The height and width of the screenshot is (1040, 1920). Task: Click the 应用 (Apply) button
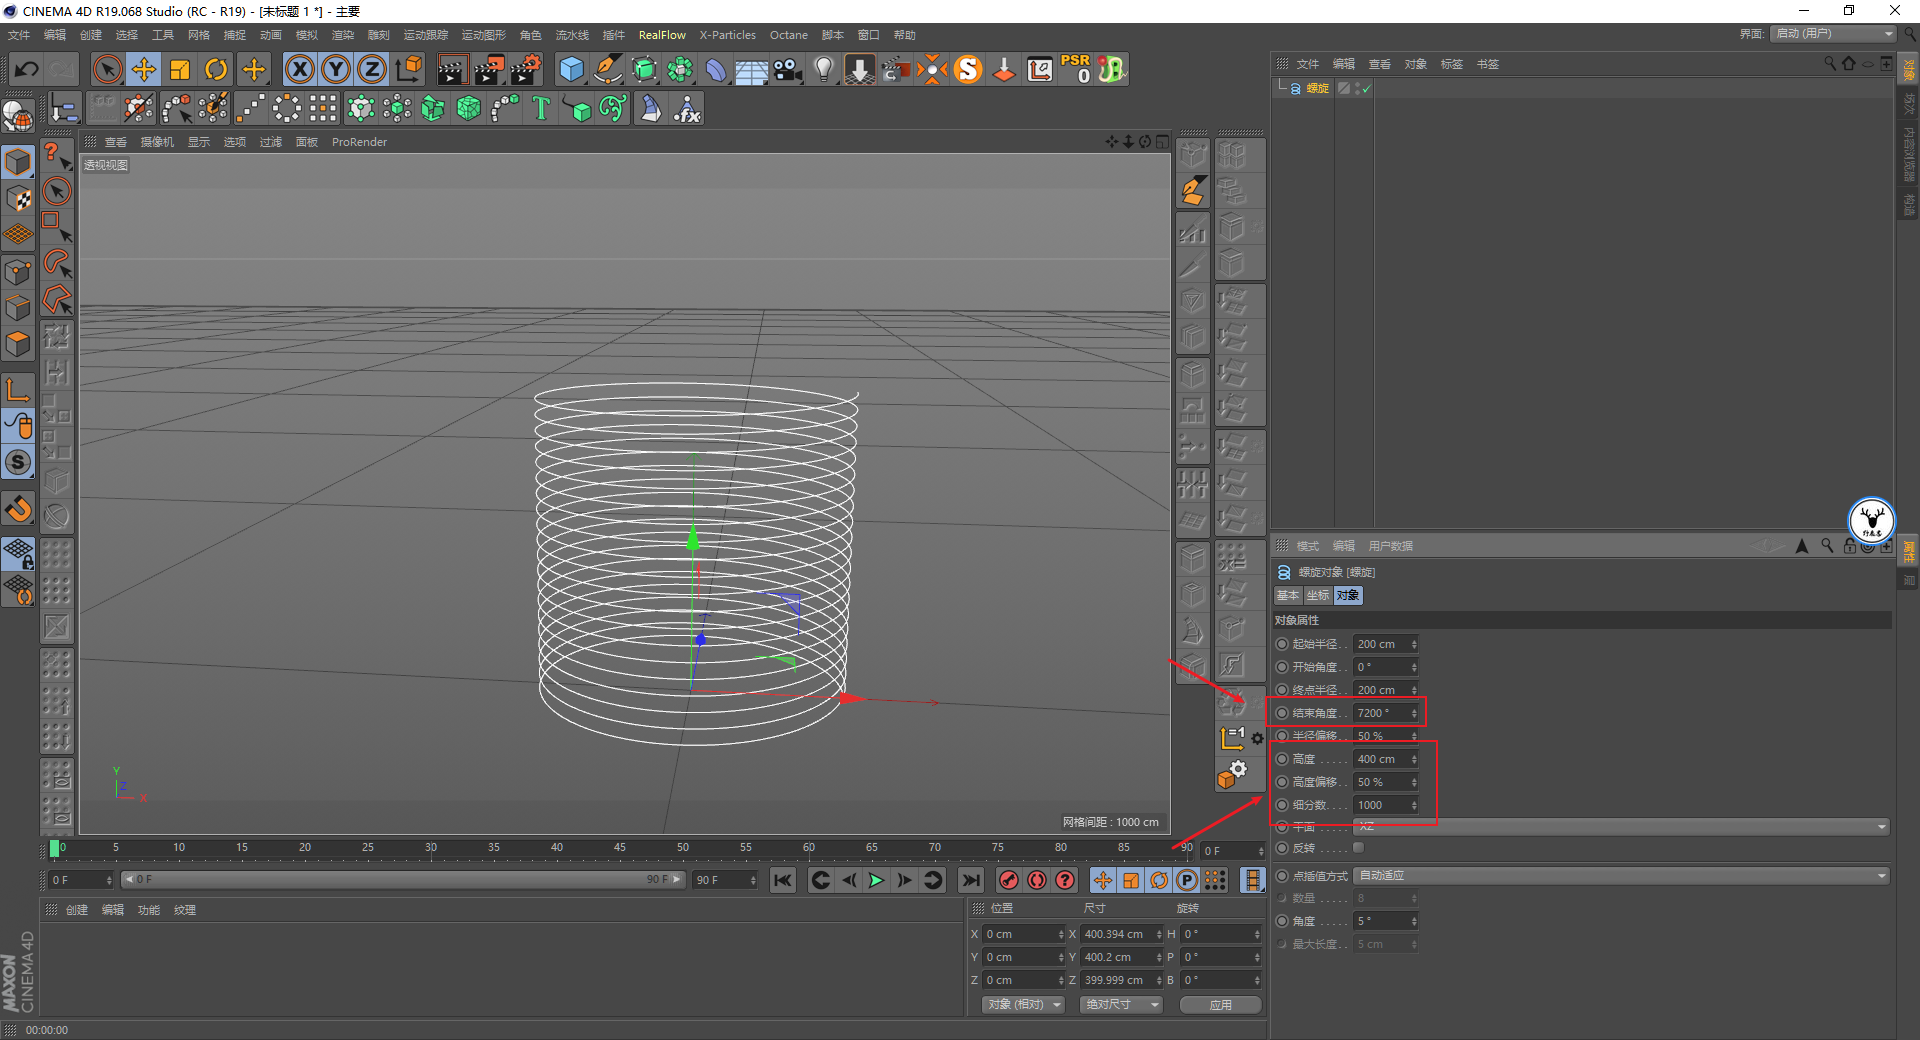click(1220, 1004)
